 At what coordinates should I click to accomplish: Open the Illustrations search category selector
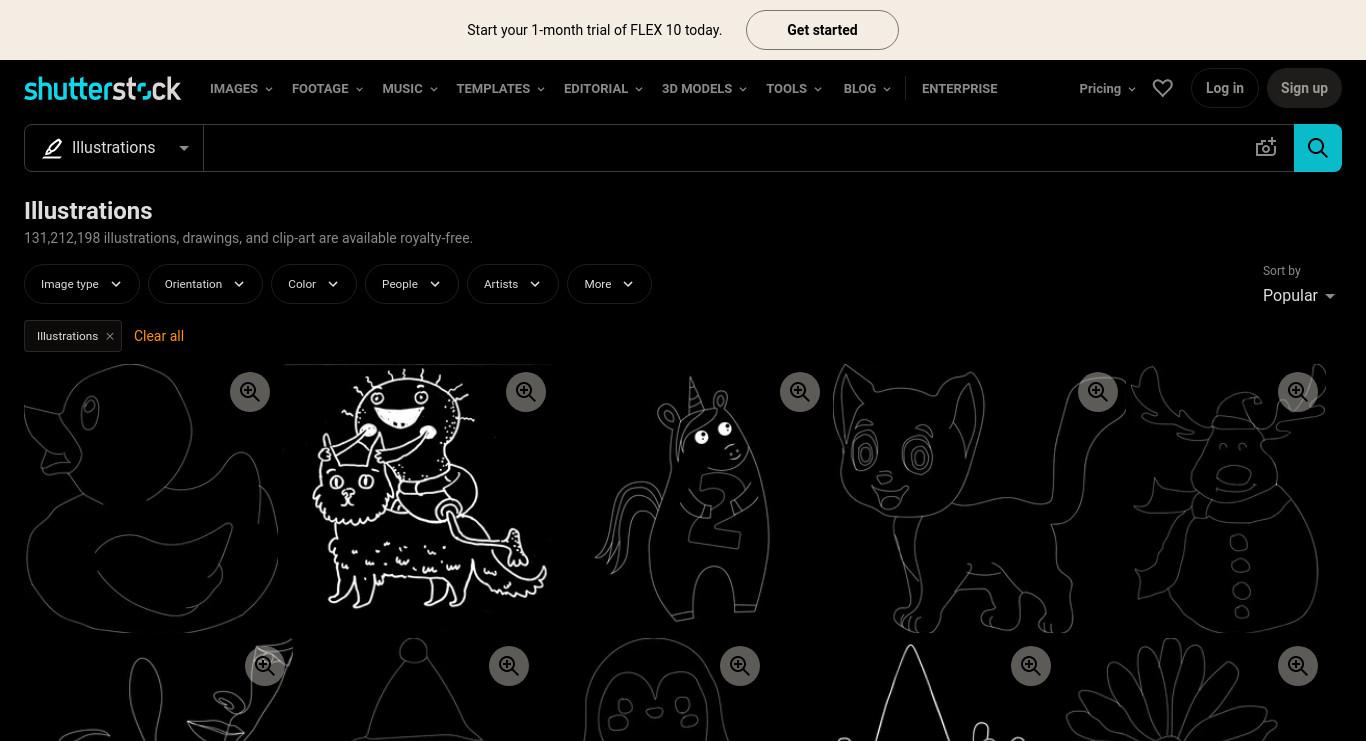[114, 148]
